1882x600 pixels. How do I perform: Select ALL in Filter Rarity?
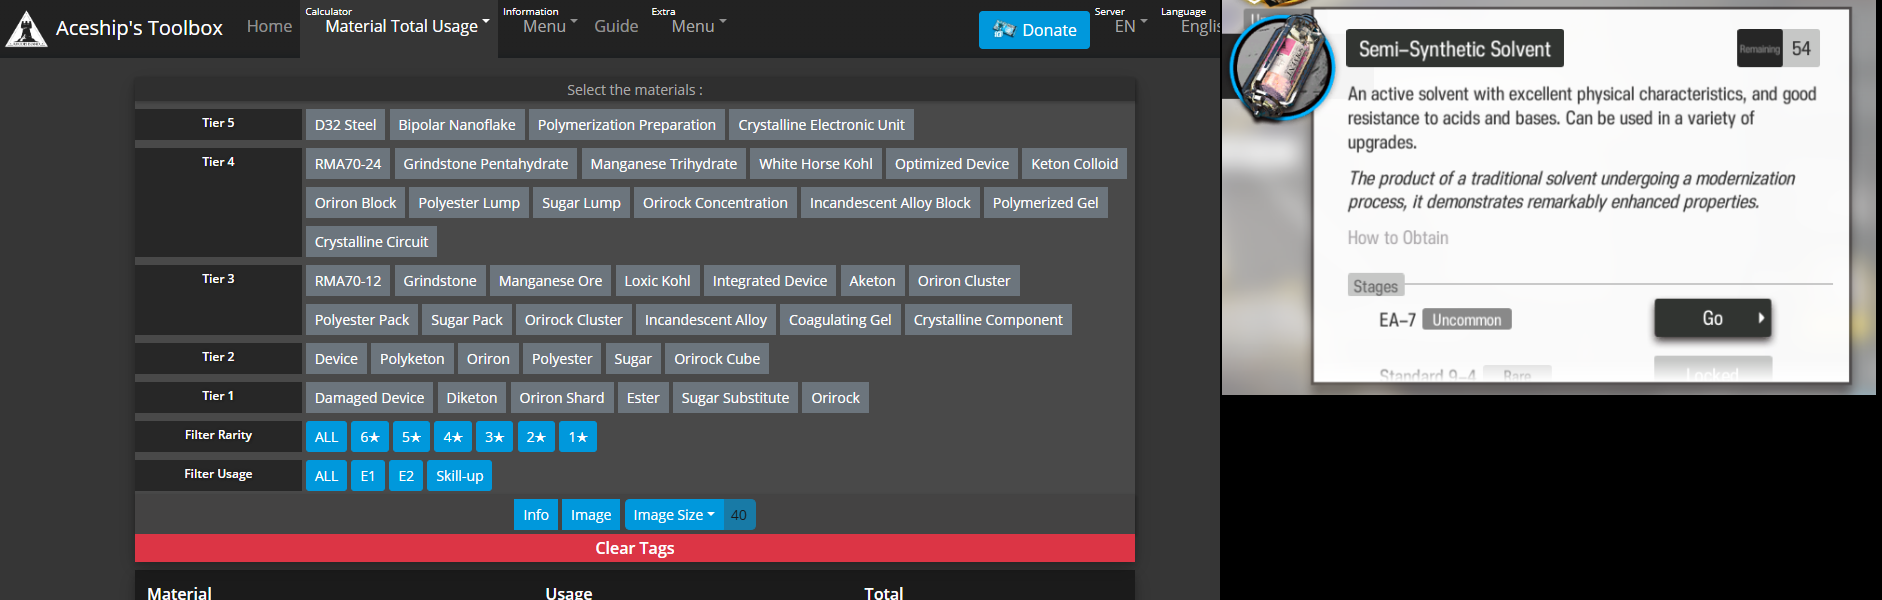point(327,437)
